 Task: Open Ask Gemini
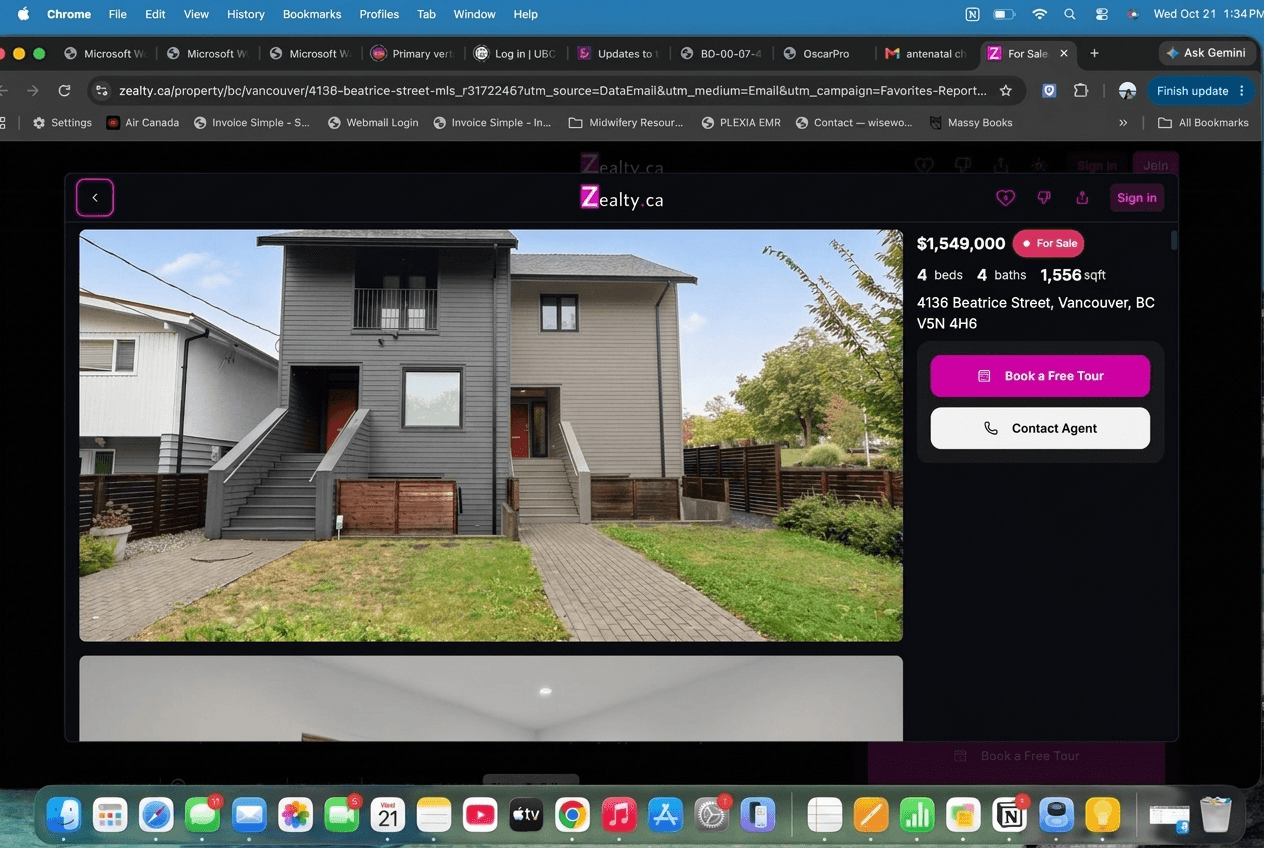point(1205,53)
